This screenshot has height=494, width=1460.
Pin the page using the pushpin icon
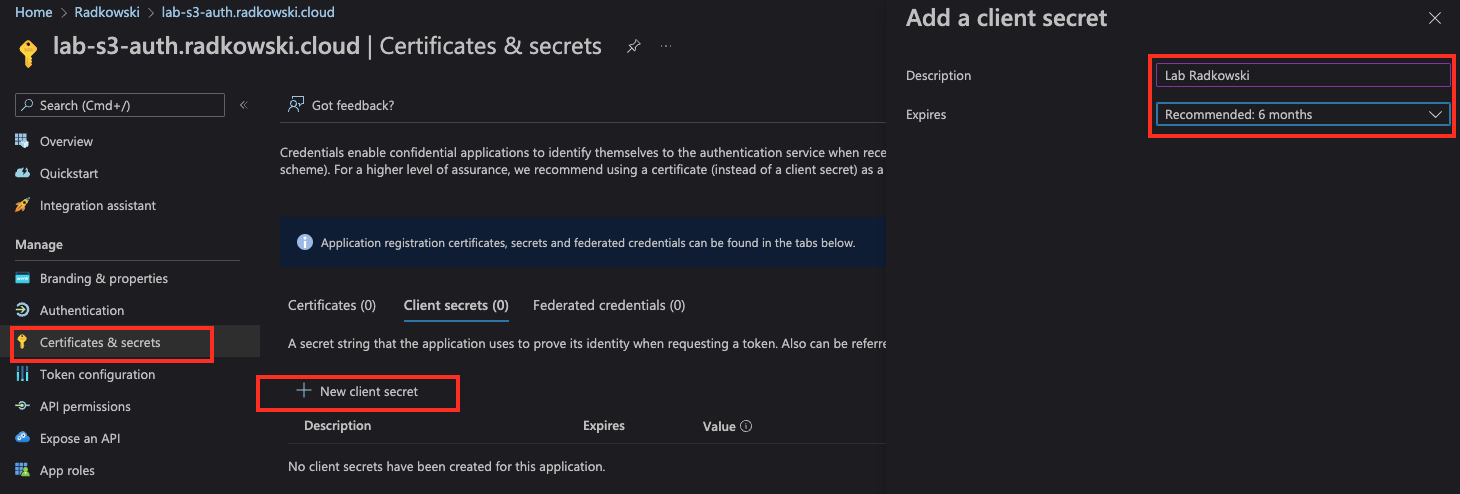coord(633,46)
